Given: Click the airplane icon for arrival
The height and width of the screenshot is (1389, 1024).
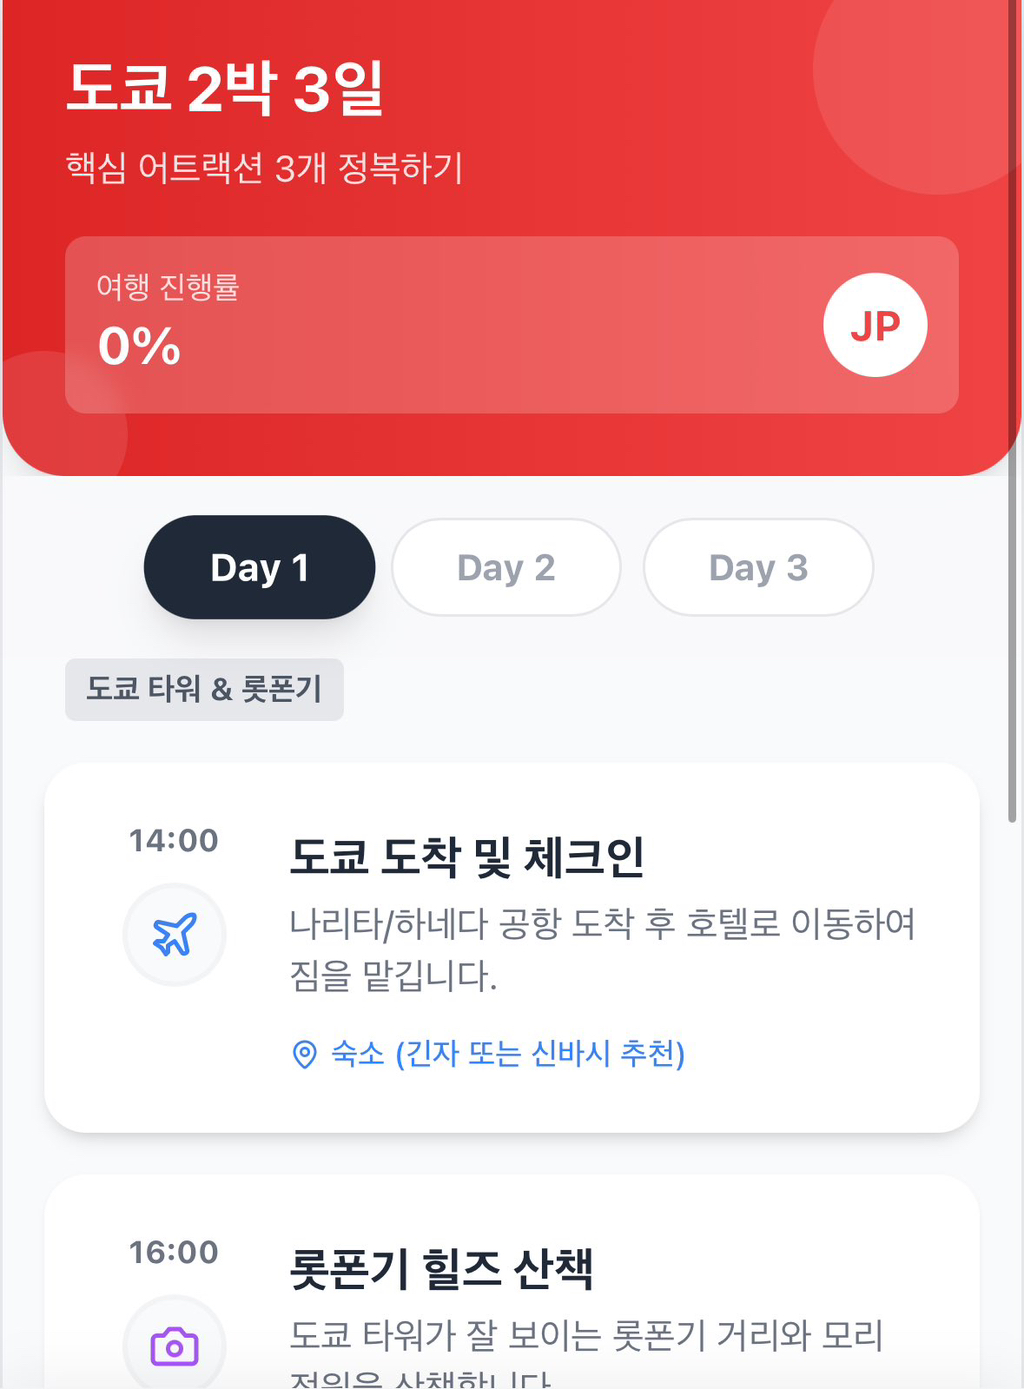Looking at the screenshot, I should coord(174,935).
